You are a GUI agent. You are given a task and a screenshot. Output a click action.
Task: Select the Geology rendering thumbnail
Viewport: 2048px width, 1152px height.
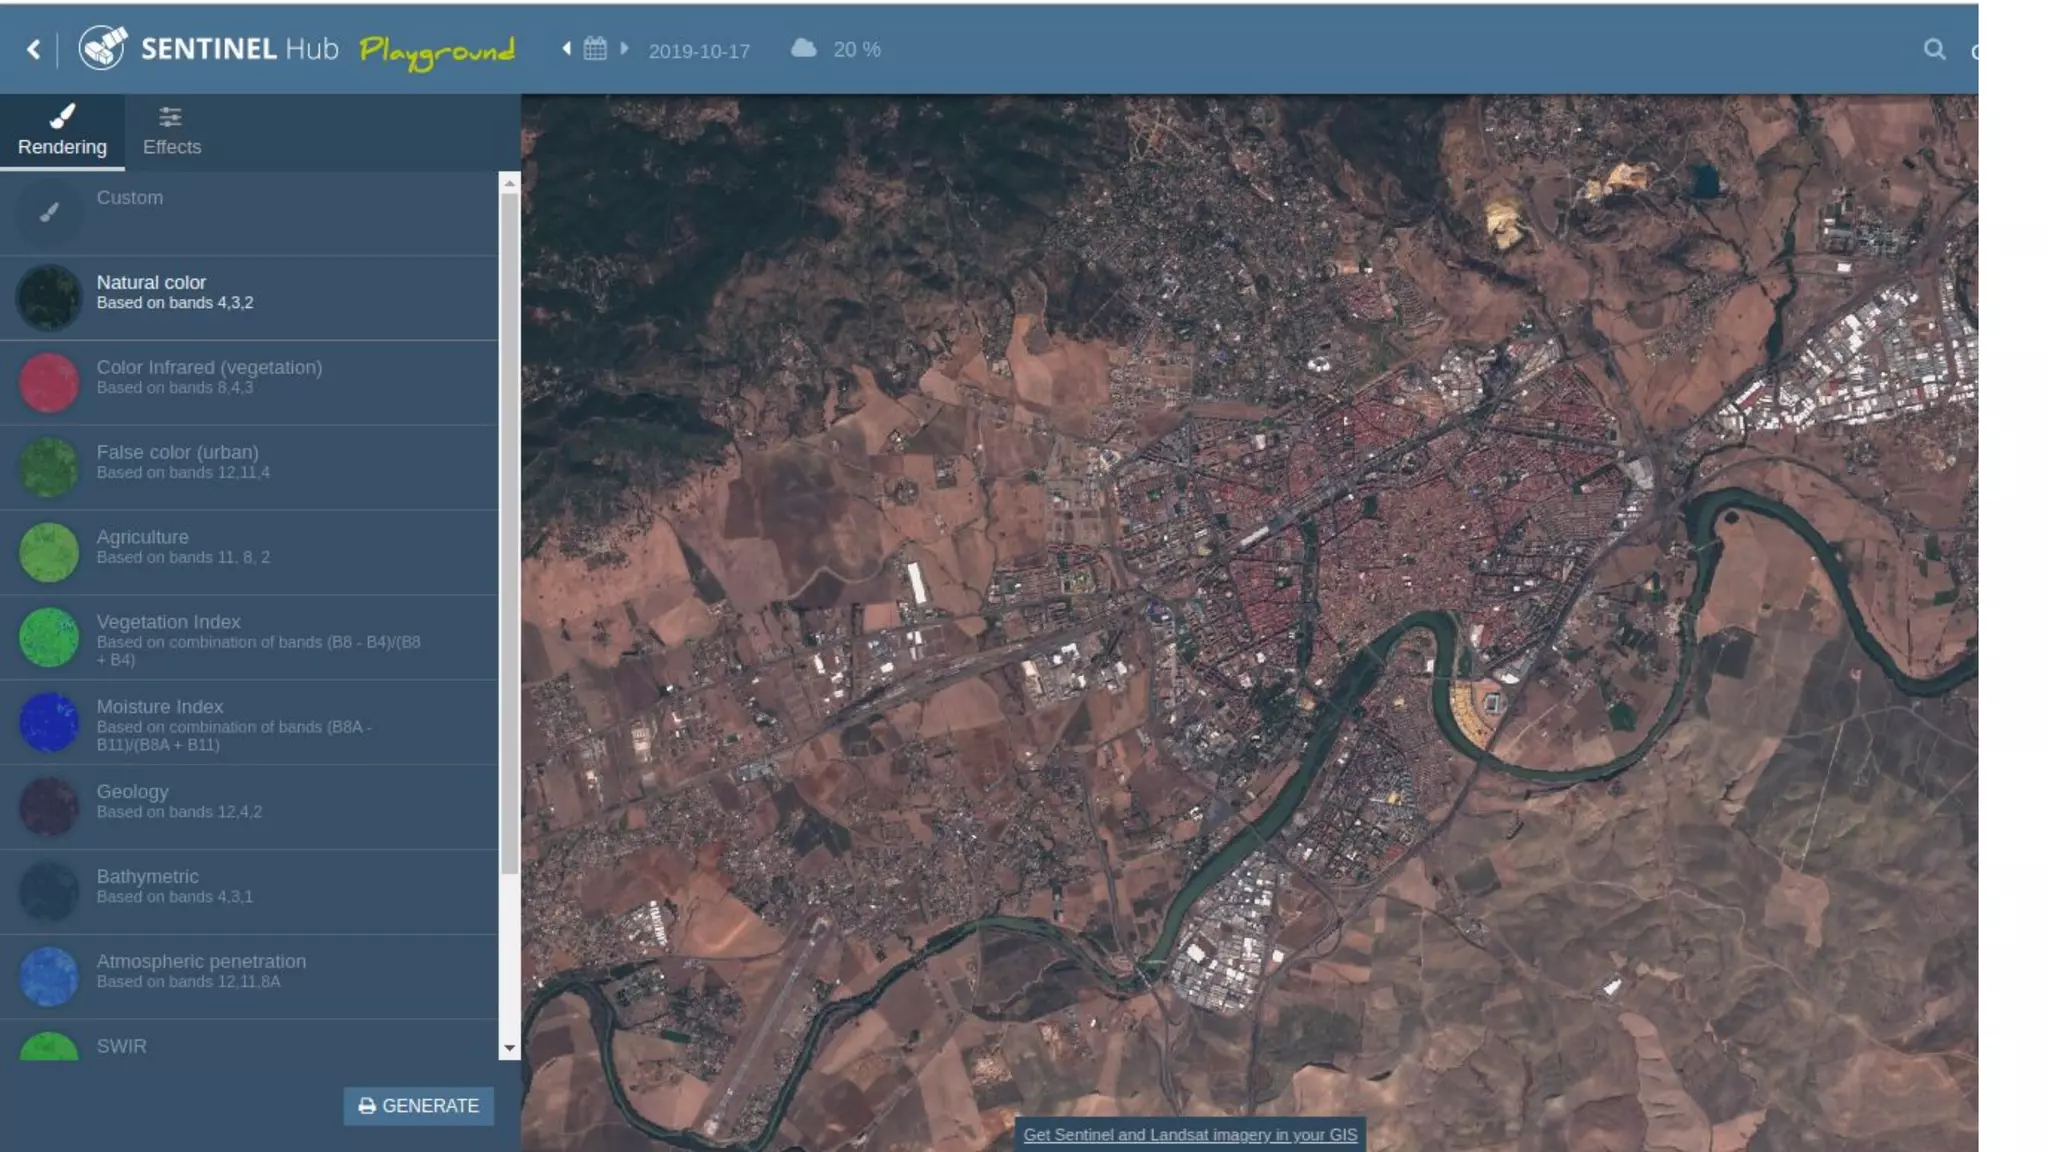pyautogui.click(x=49, y=806)
